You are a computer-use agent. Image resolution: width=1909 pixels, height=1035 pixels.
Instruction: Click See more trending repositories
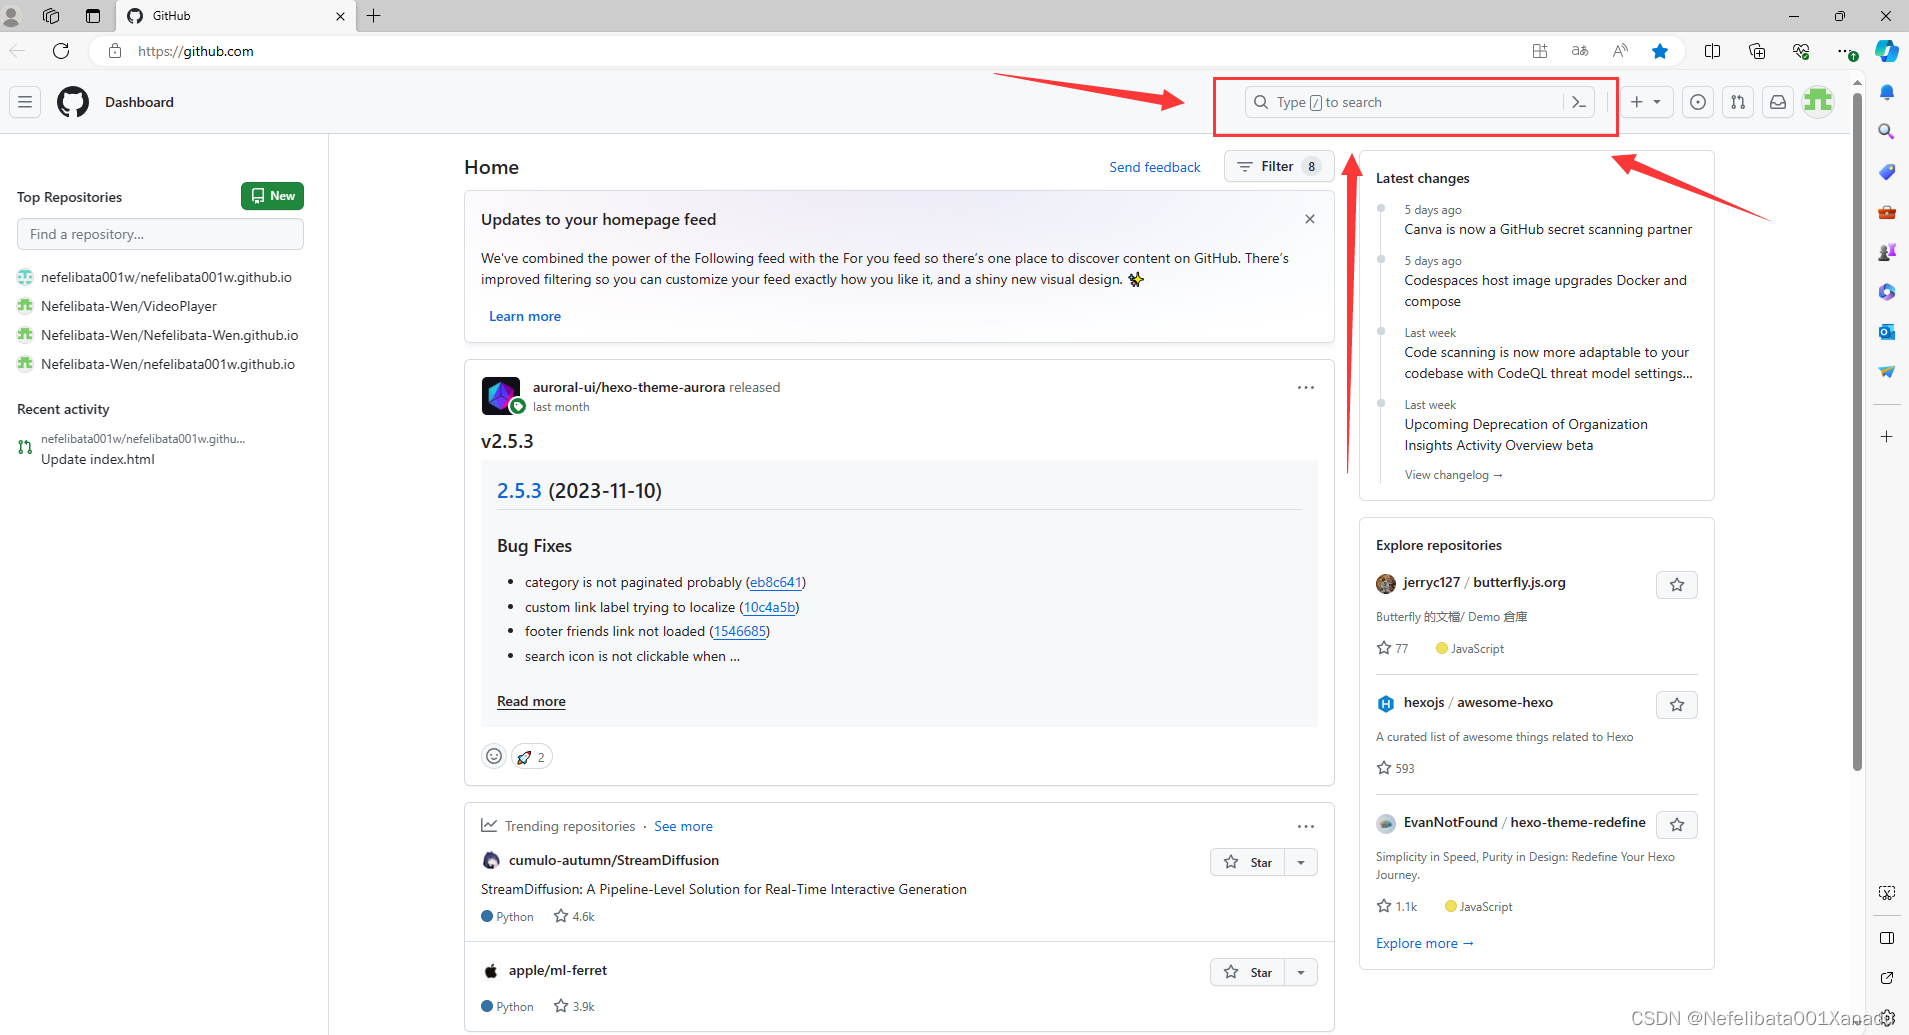point(684,826)
